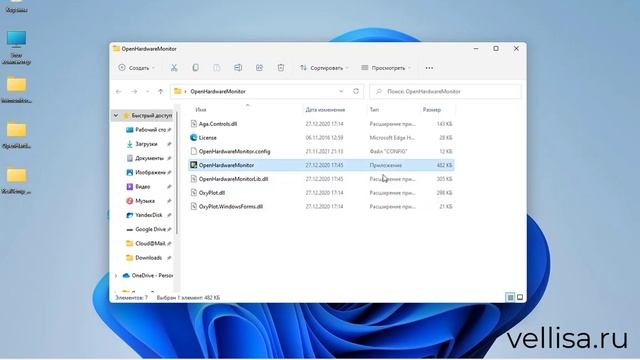Screen dimensions: 640x360
Task: Click the search OpenHardwareMonitor field
Action: (445, 91)
